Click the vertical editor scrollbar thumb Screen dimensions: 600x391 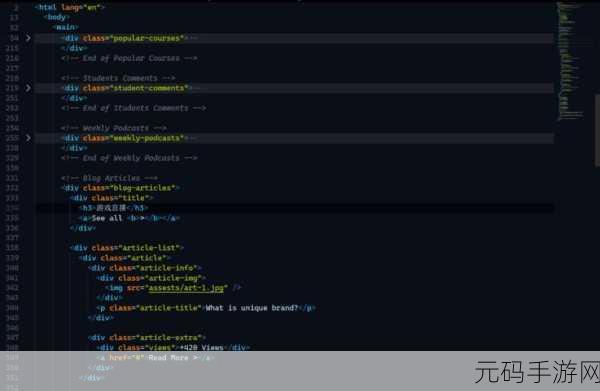(597, 130)
